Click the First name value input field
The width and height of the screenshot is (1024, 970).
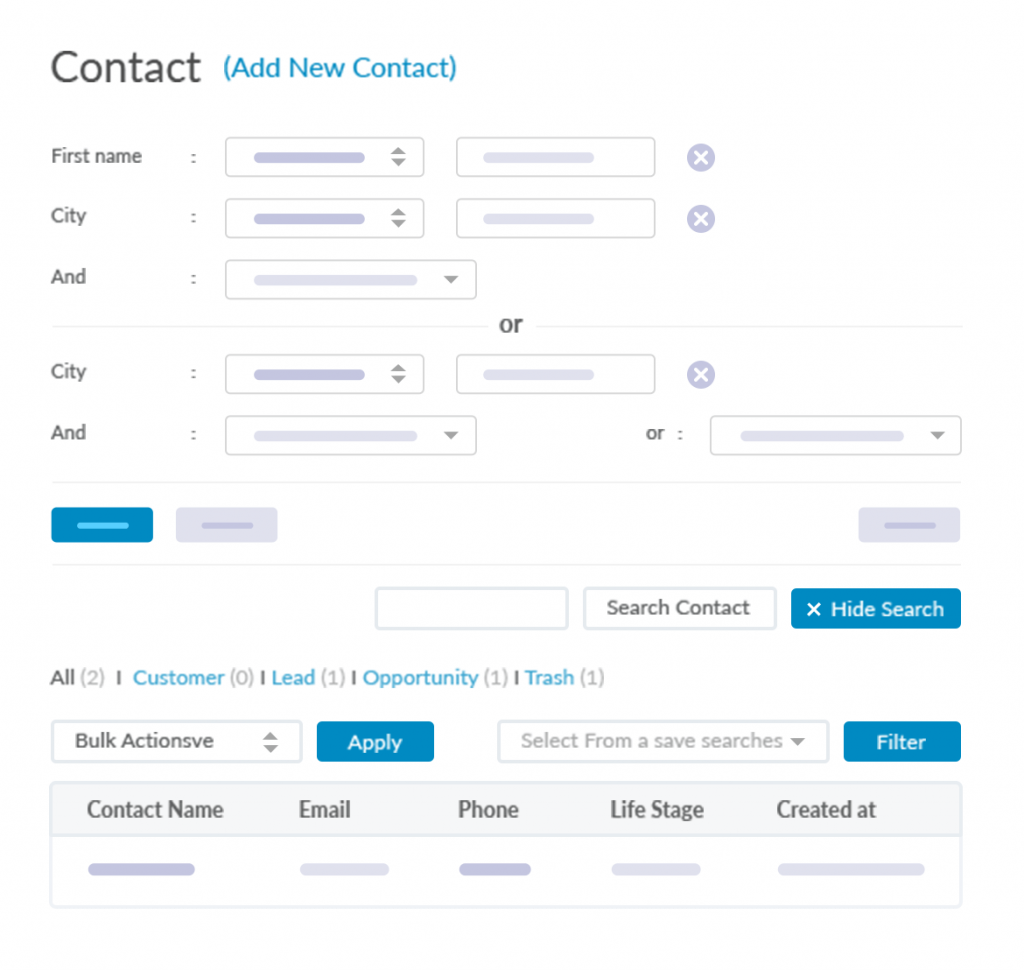pyautogui.click(x=555, y=158)
